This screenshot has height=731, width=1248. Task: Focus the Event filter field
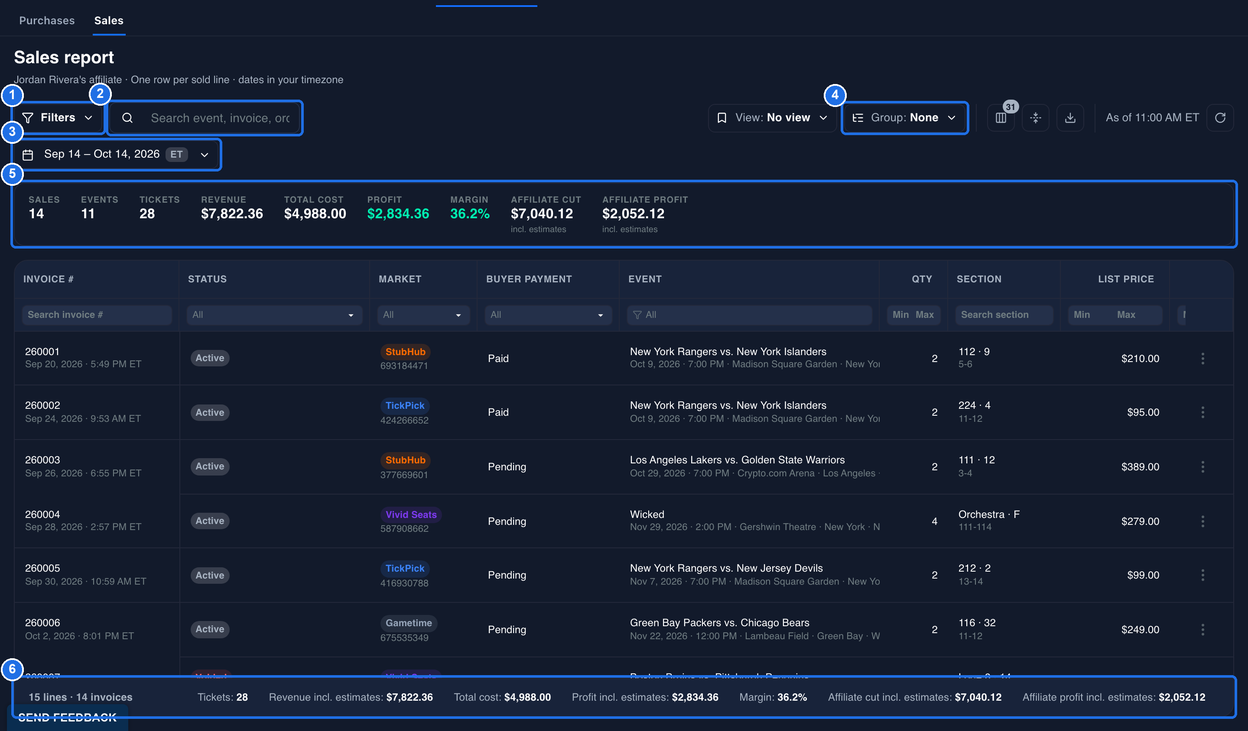click(x=749, y=315)
